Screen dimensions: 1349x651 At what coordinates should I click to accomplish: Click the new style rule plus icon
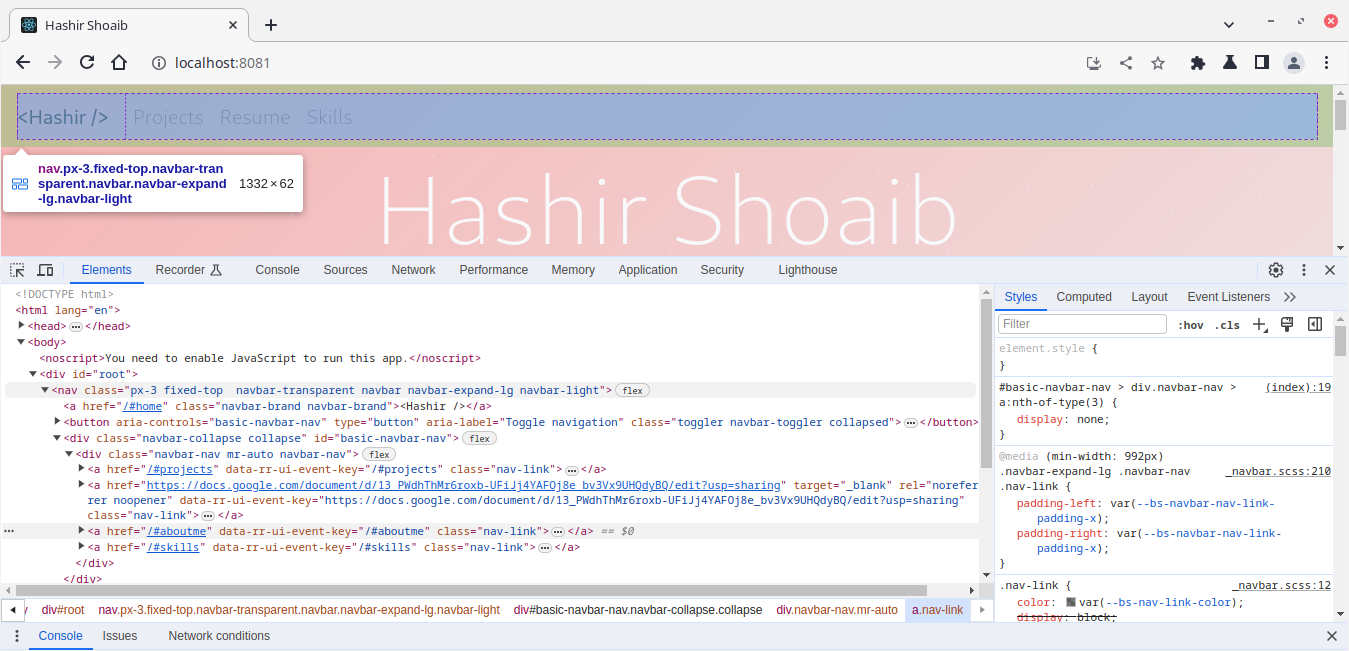tap(1260, 325)
